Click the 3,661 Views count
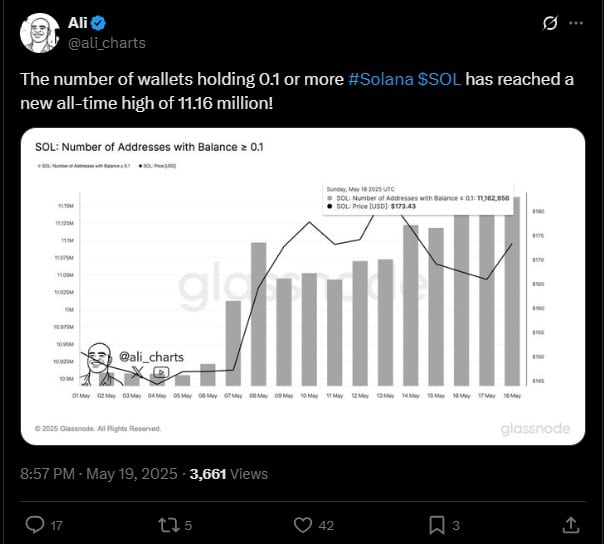604x544 pixels. [x=228, y=474]
